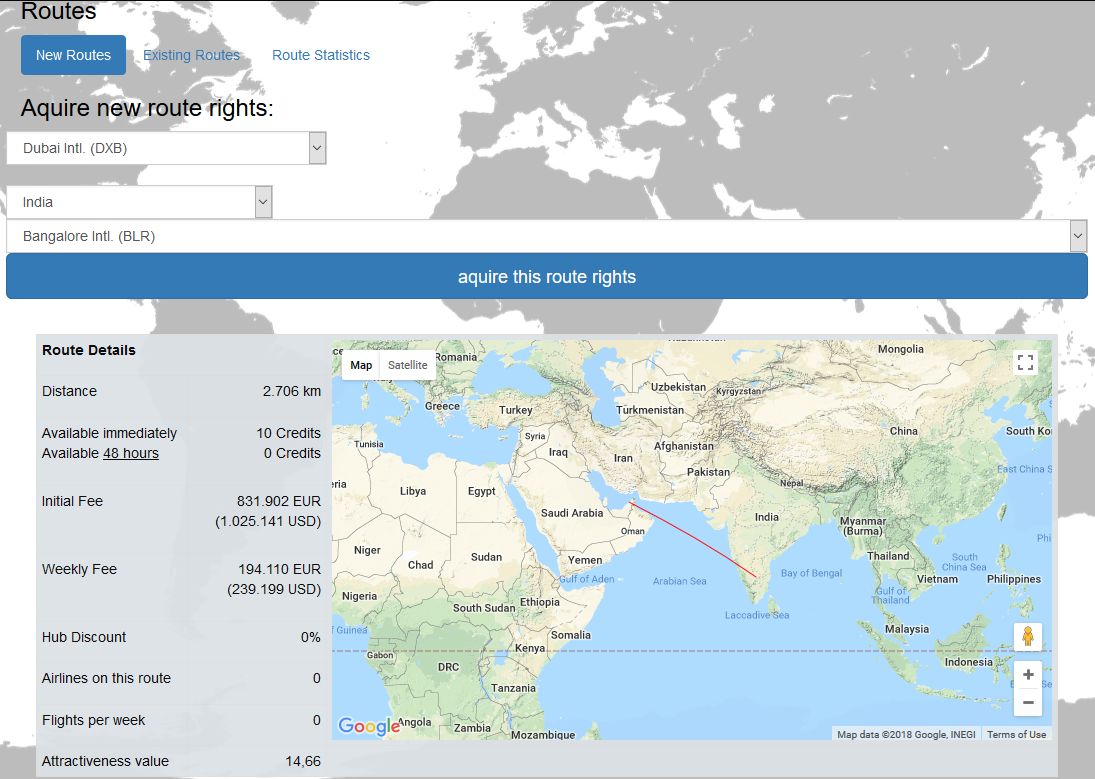Click the Bay of Bengal map label
This screenshot has height=779, width=1095.
[811, 573]
